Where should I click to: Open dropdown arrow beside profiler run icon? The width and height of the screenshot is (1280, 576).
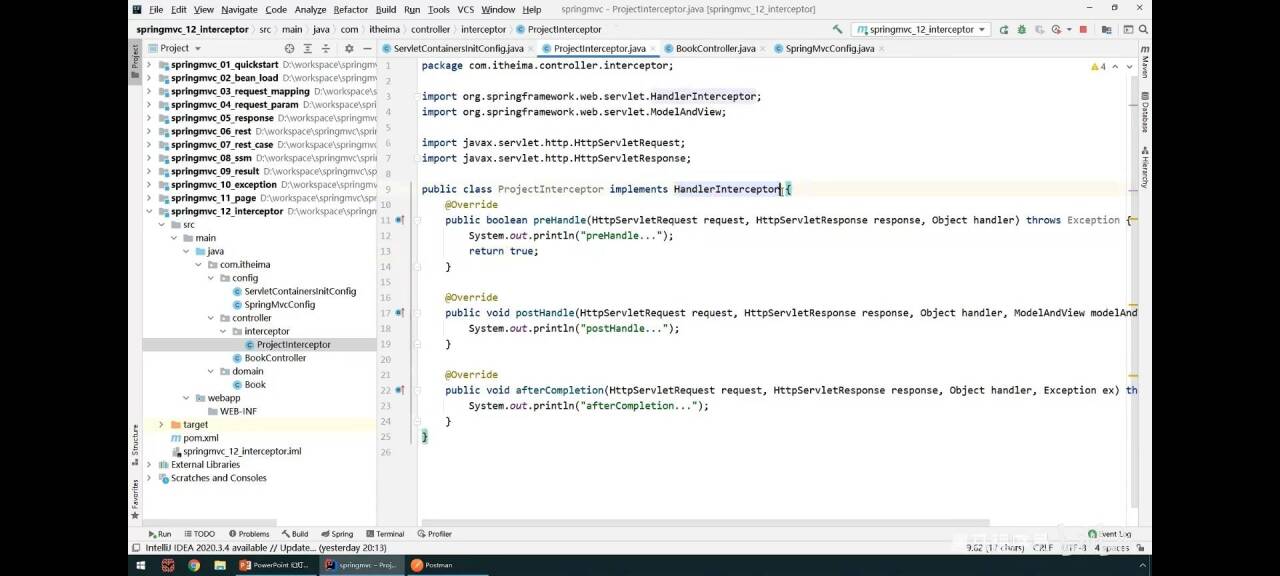click(1067, 29)
